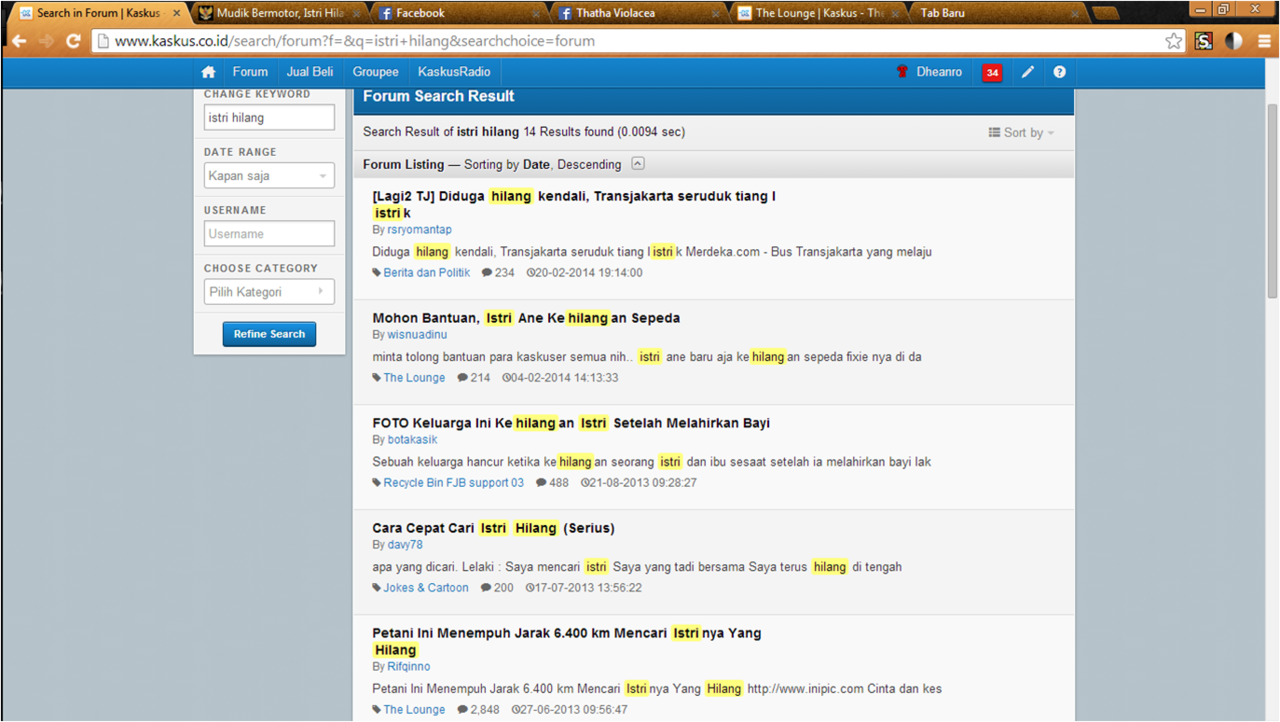Open thread Mohon Bantuan Istri Ane Kehilangan Sepeda
The image size is (1280, 722).
[526, 318]
